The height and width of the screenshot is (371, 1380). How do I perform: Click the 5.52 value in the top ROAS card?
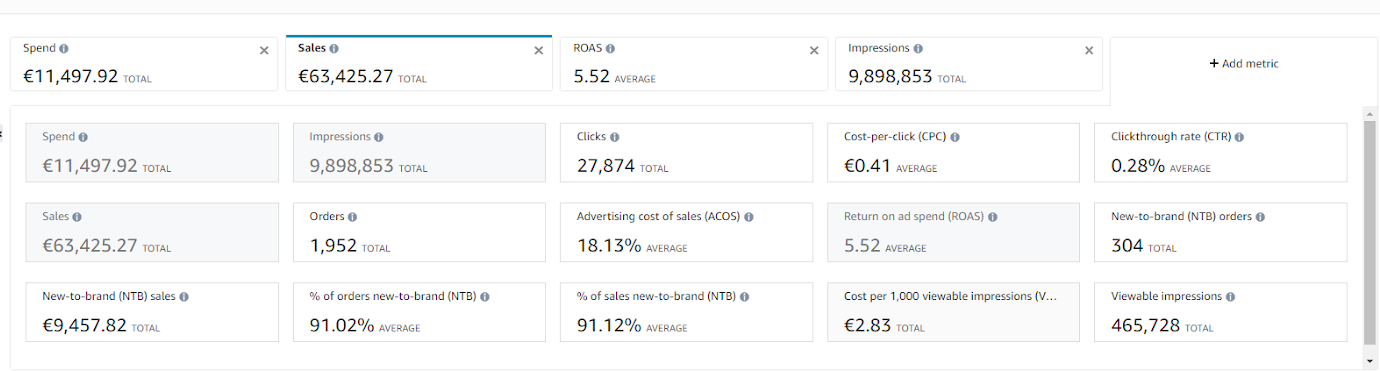(592, 75)
